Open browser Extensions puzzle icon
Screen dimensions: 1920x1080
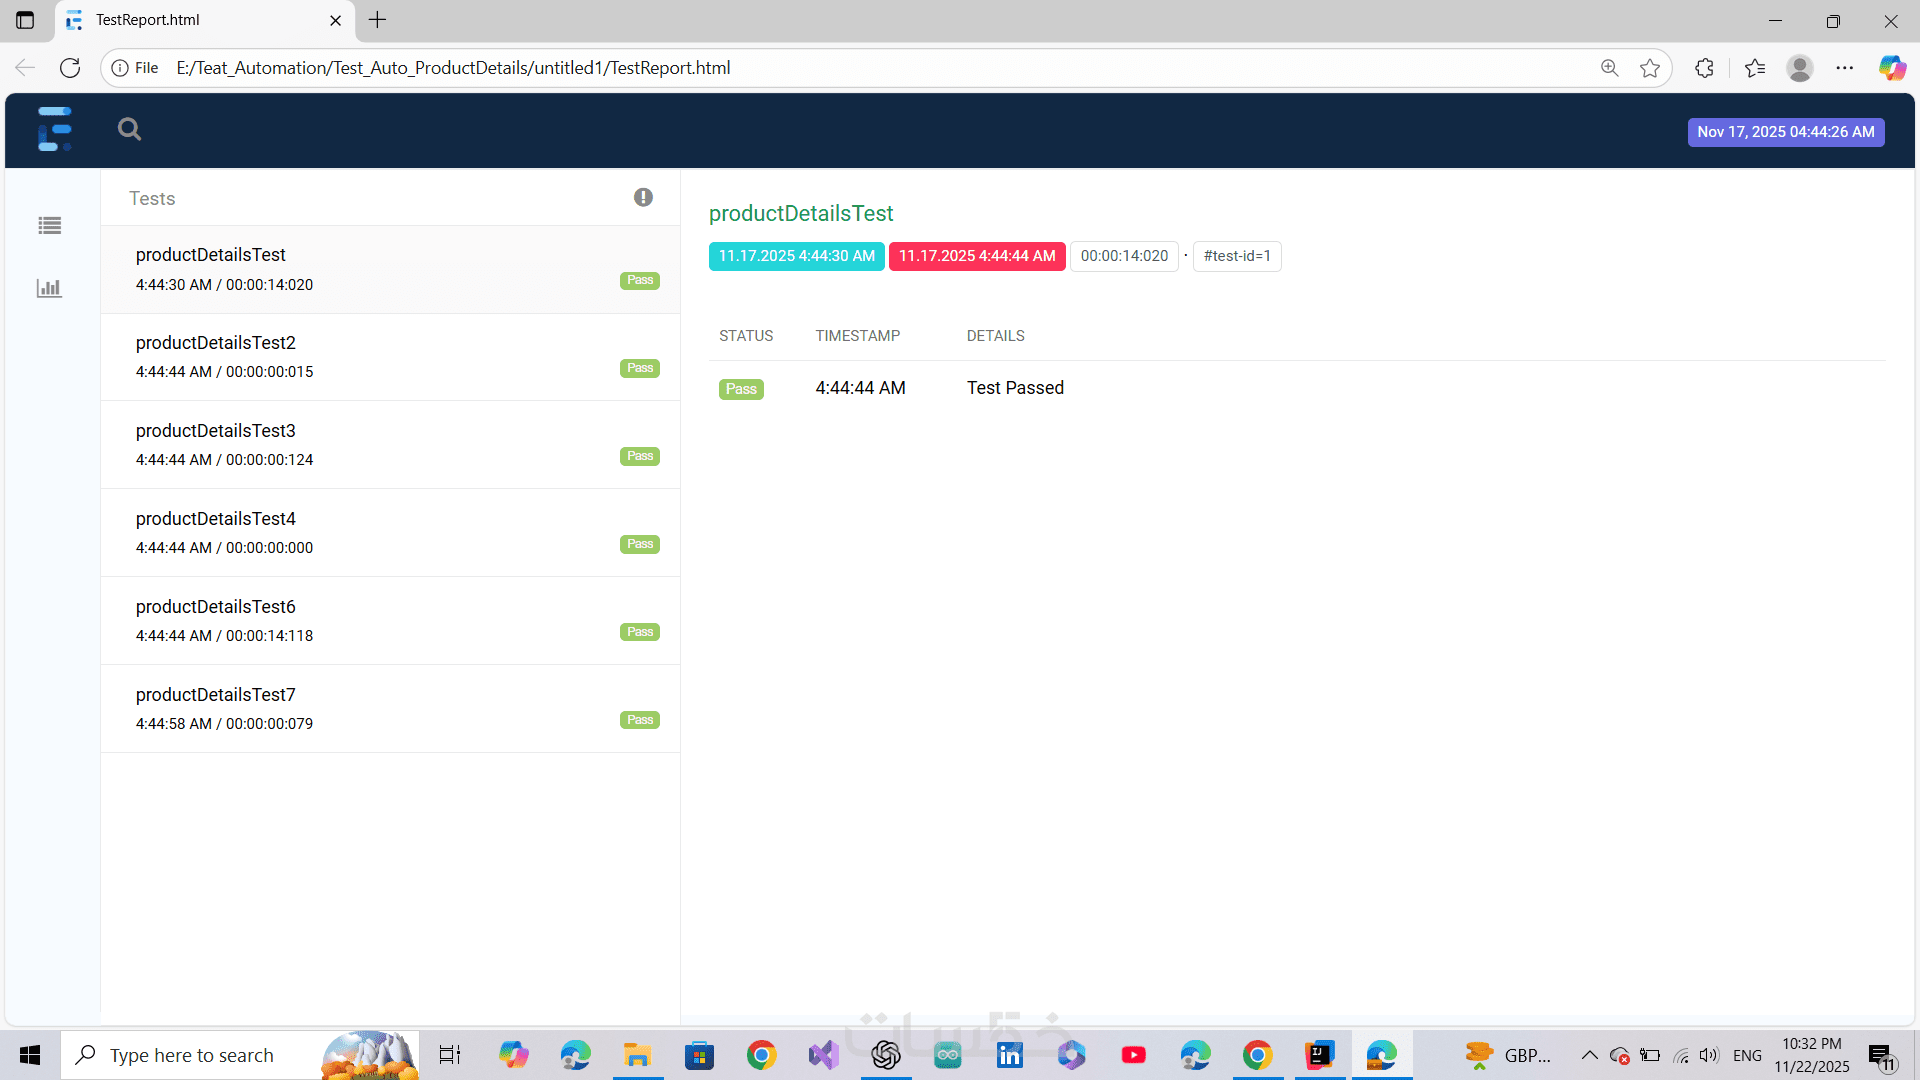(1705, 68)
